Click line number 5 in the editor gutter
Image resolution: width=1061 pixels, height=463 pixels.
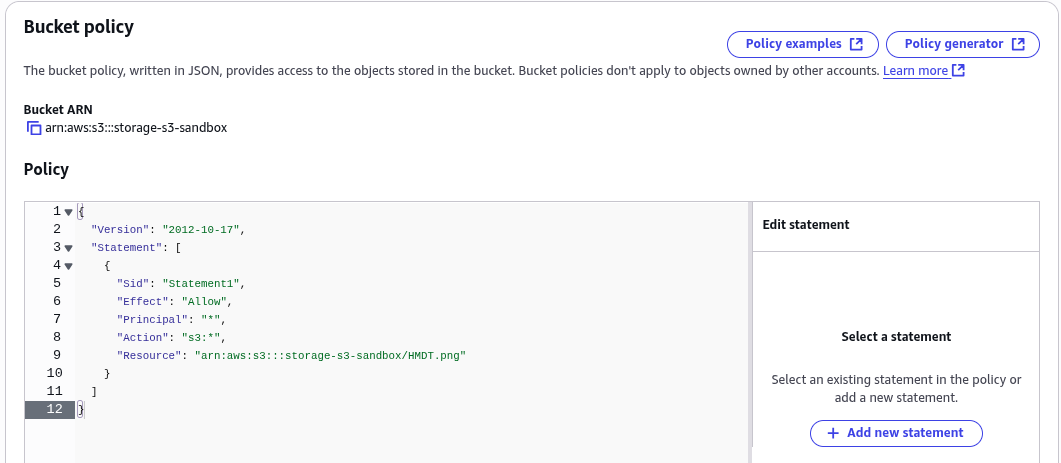tap(57, 283)
